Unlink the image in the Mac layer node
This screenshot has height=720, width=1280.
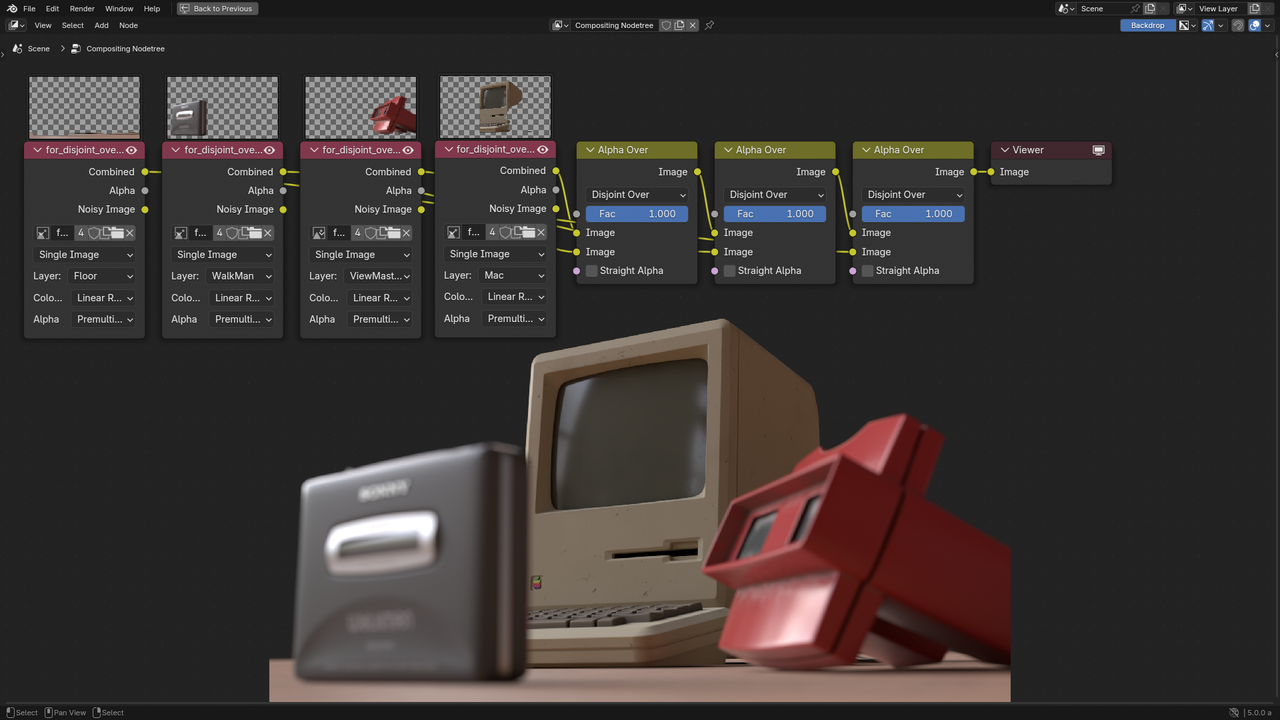click(x=541, y=232)
